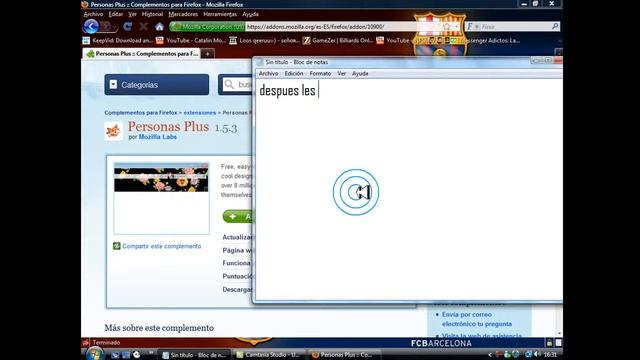Image resolution: width=640 pixels, height=360 pixels.
Task: Show hidden tray icons arrow
Action: 490,355
